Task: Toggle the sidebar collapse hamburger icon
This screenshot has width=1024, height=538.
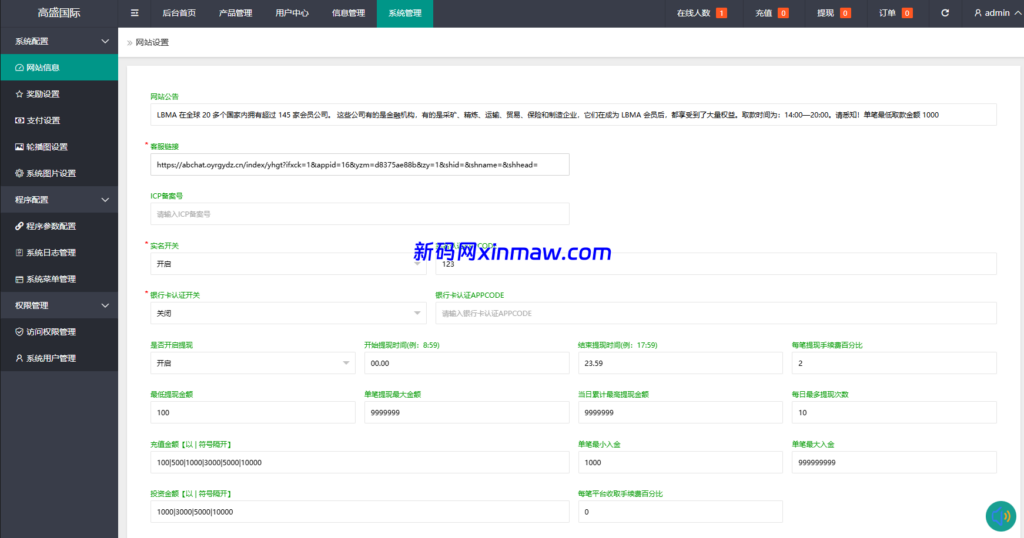Action: click(x=135, y=13)
